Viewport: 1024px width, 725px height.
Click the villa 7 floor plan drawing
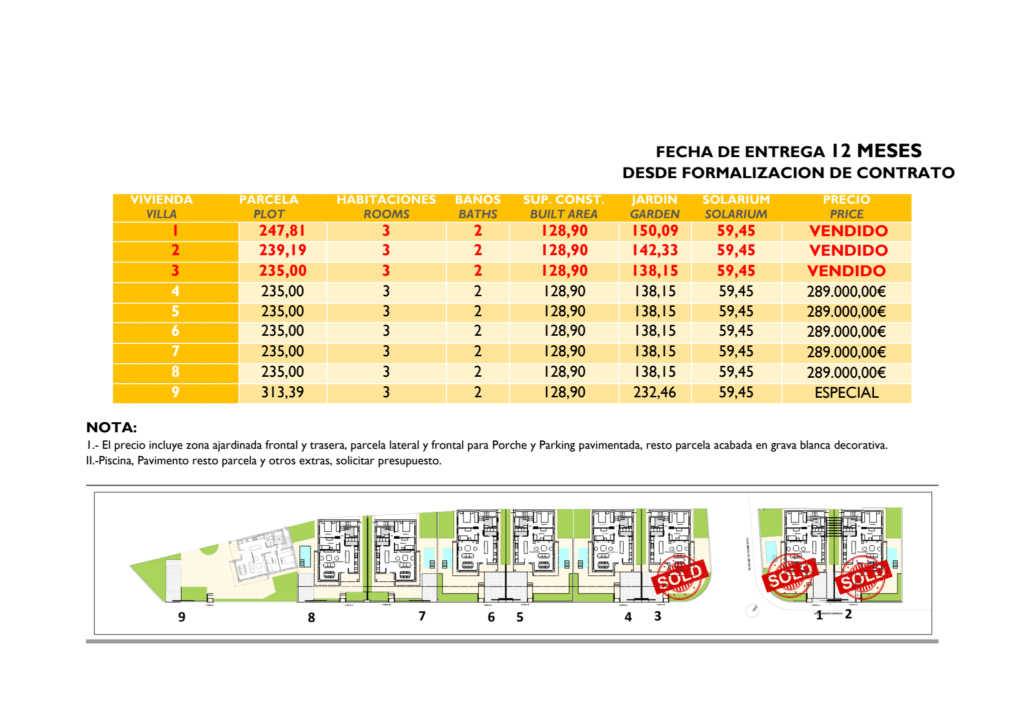click(x=394, y=553)
